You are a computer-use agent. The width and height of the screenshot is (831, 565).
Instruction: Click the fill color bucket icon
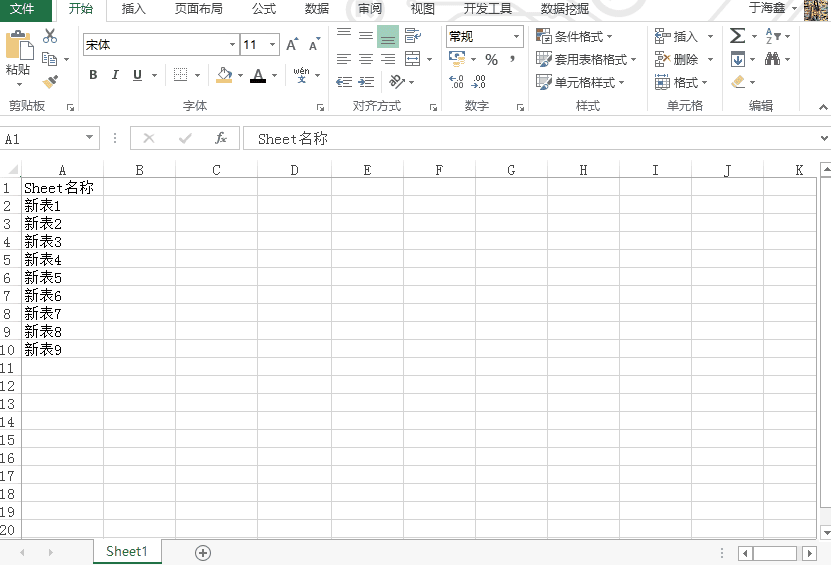224,75
